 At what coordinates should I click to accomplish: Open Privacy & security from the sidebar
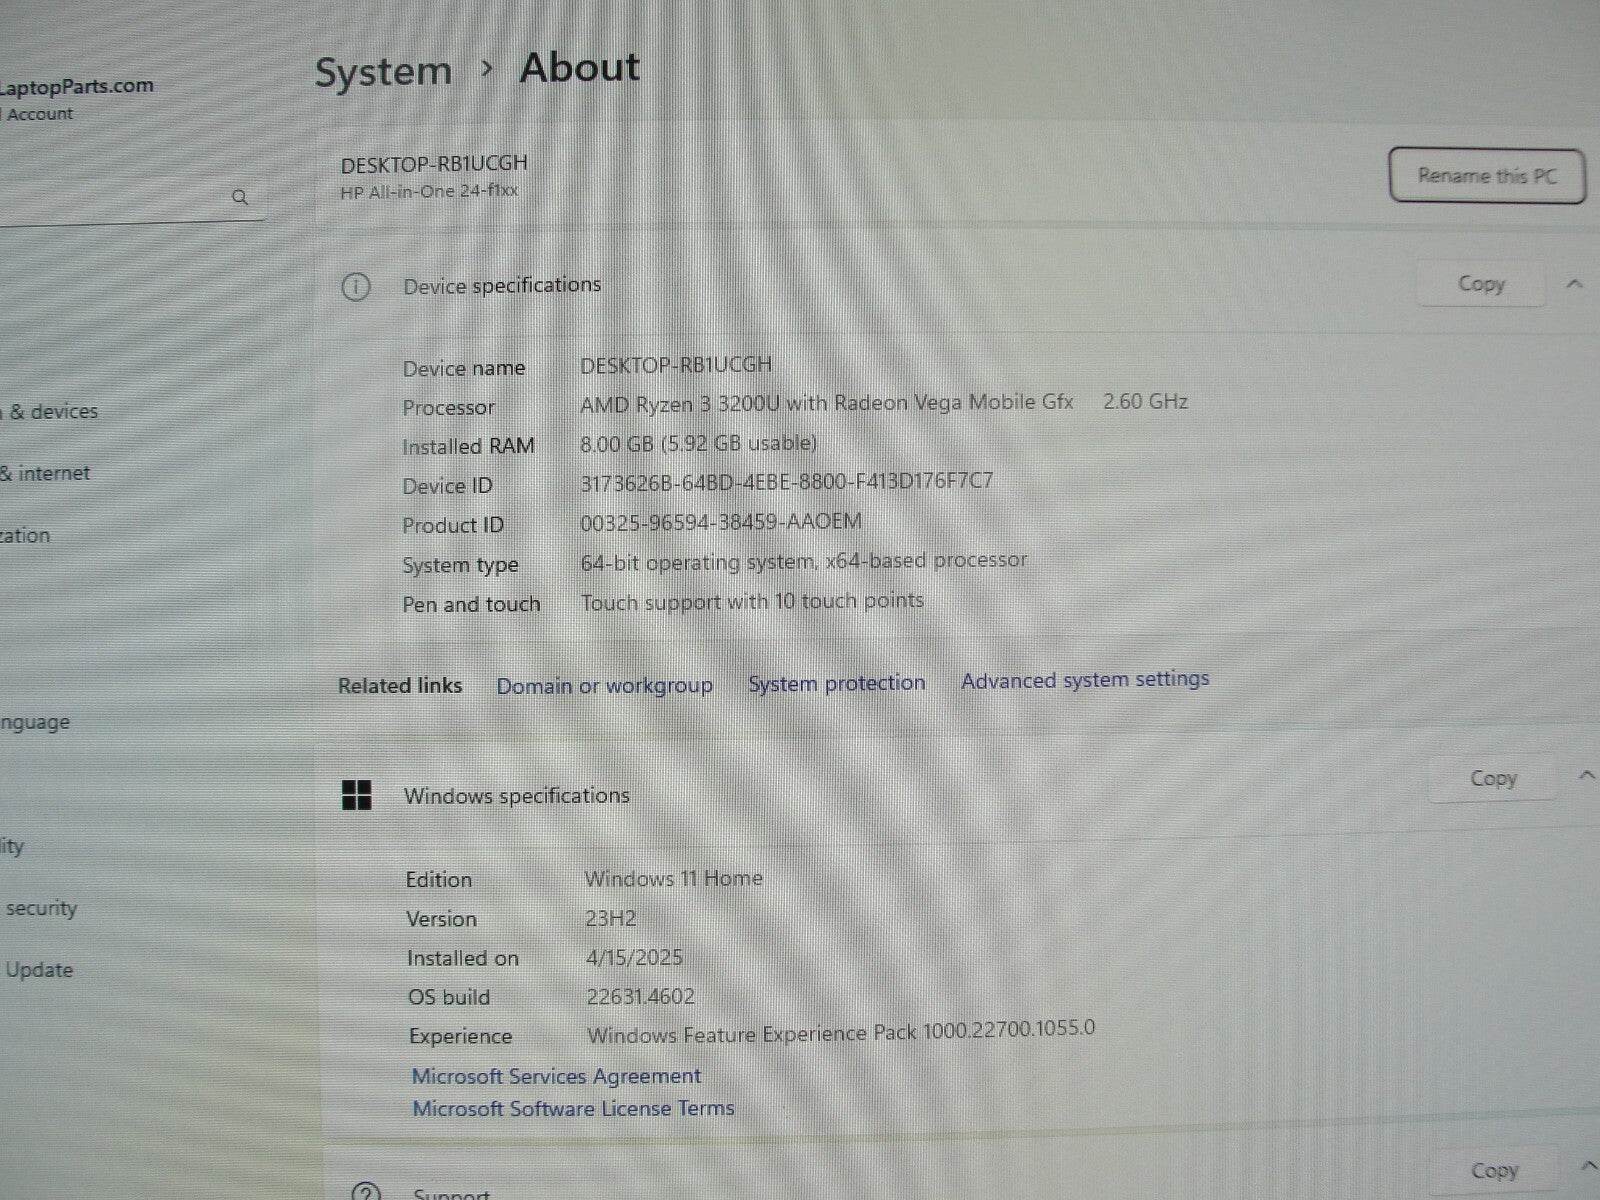pos(43,908)
